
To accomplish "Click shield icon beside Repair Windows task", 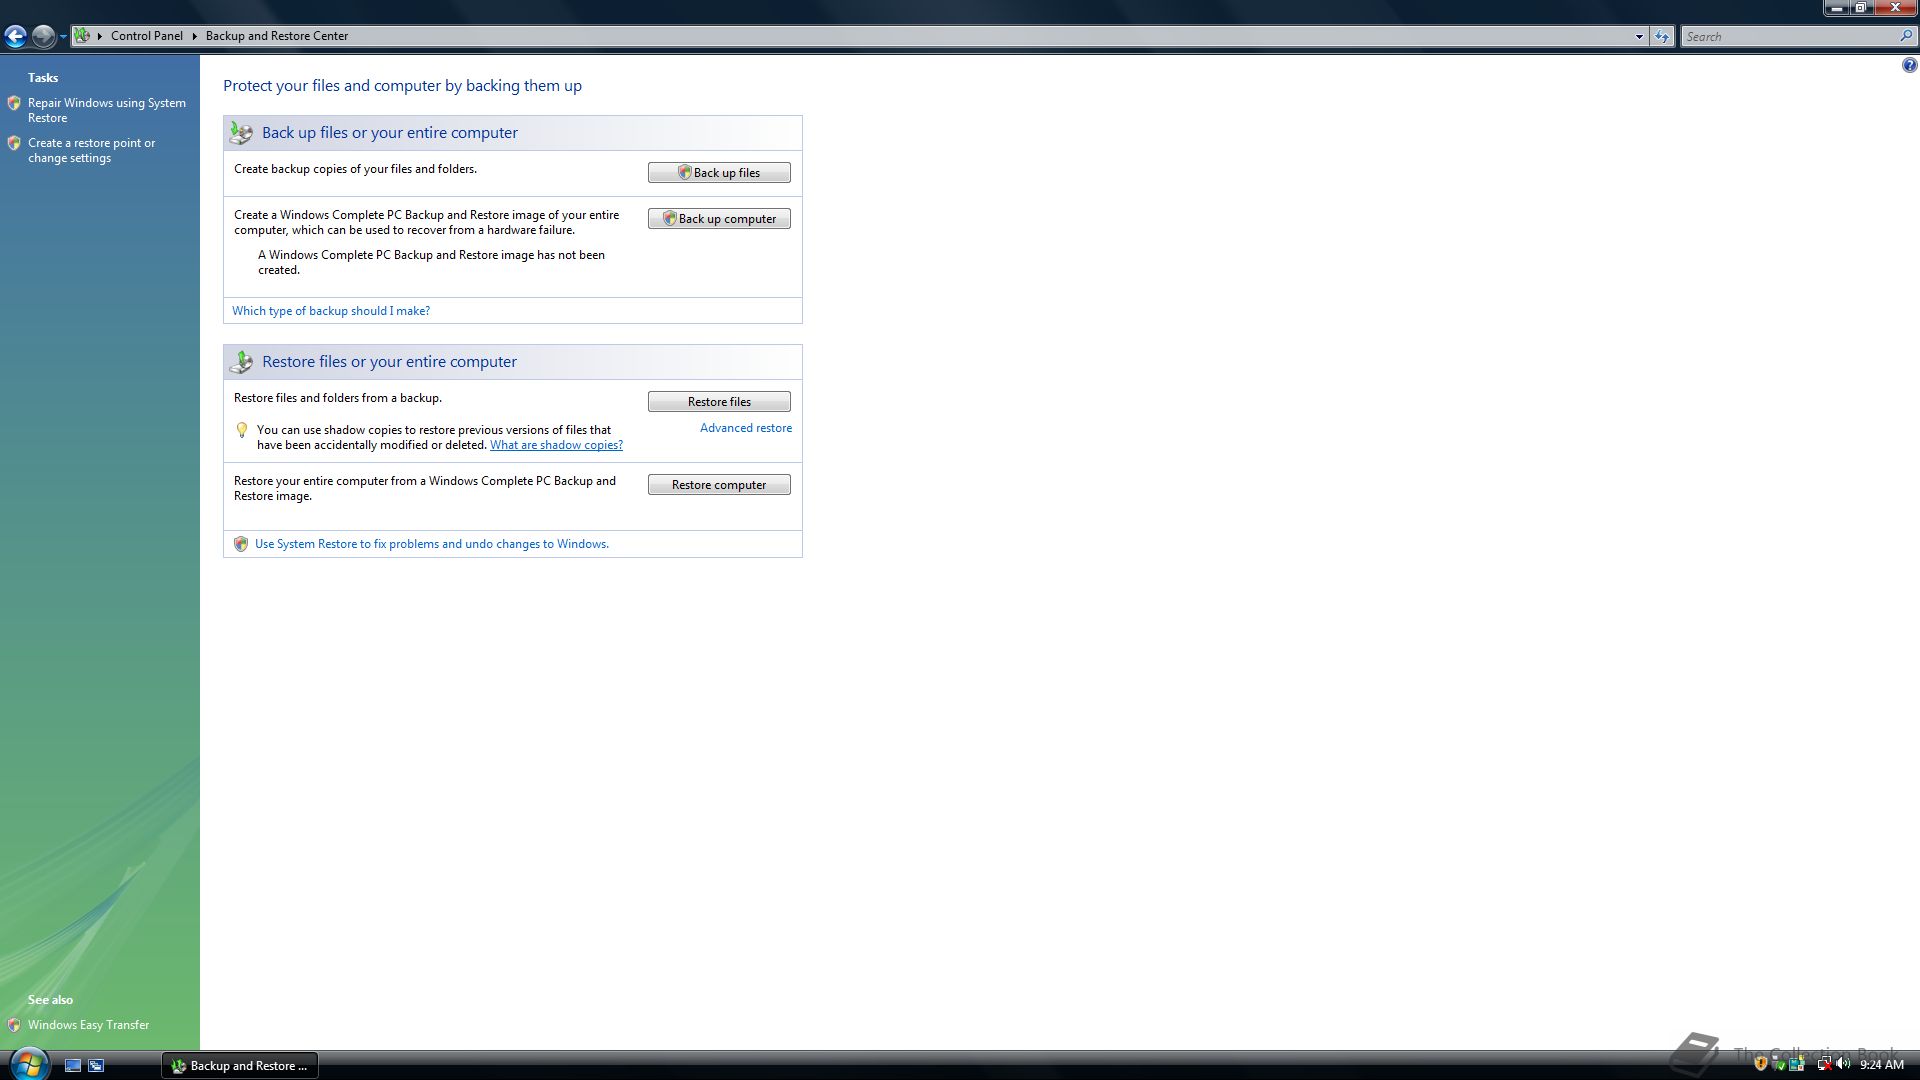I will 14,103.
